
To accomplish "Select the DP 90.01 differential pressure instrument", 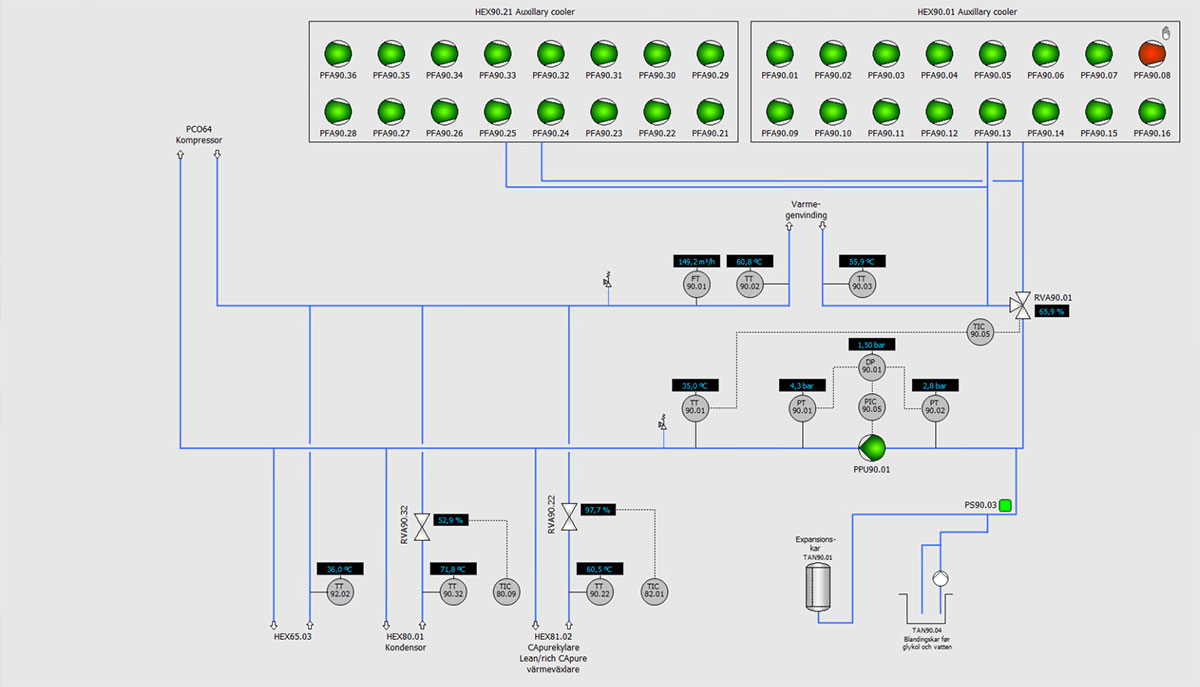I will tap(870, 366).
